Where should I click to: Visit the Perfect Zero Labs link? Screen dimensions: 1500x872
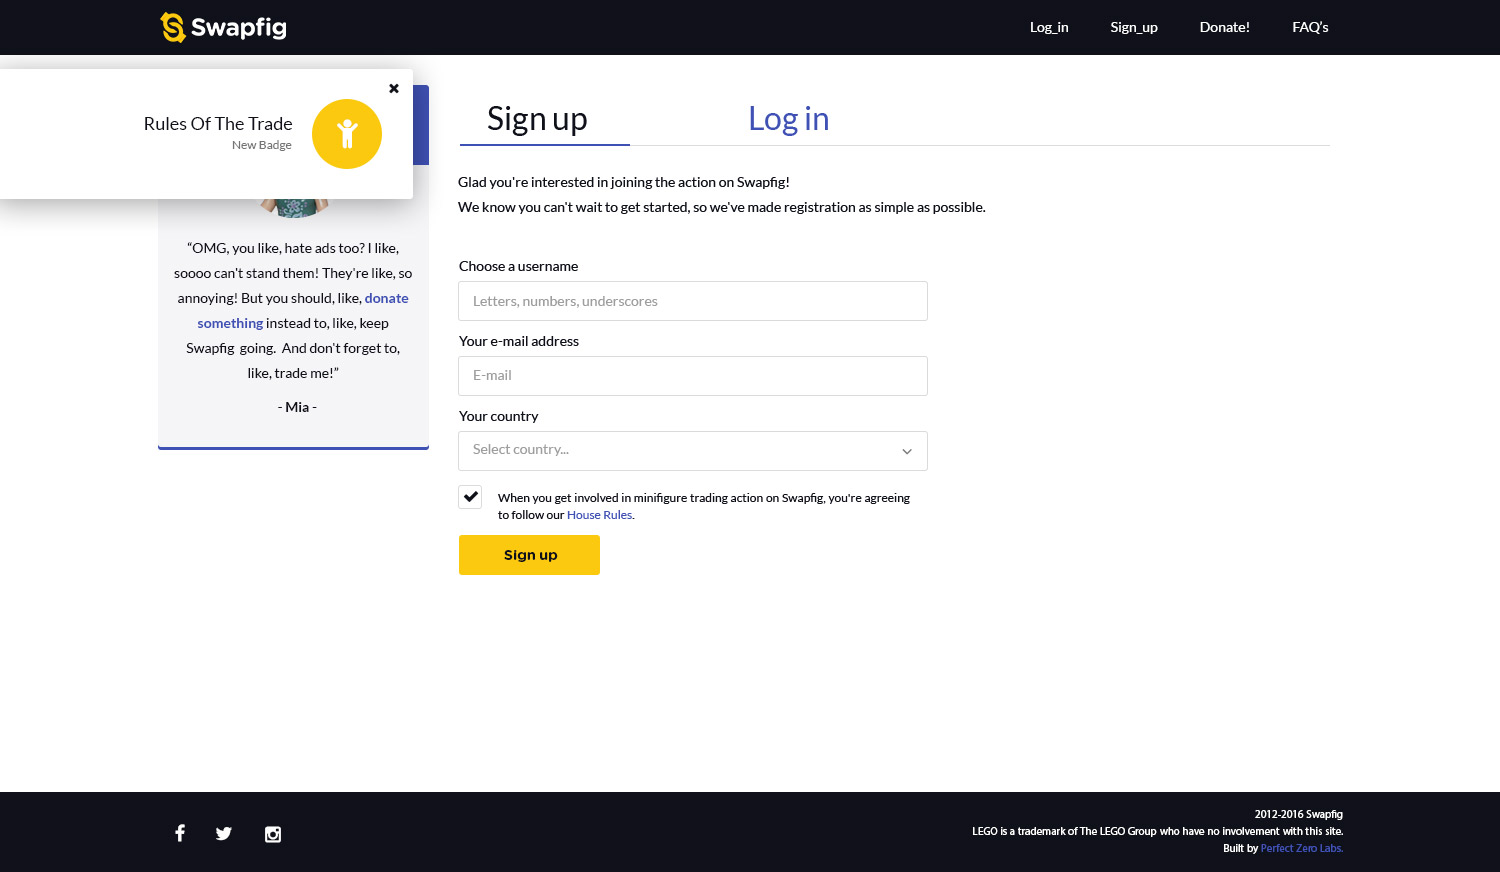point(1302,848)
